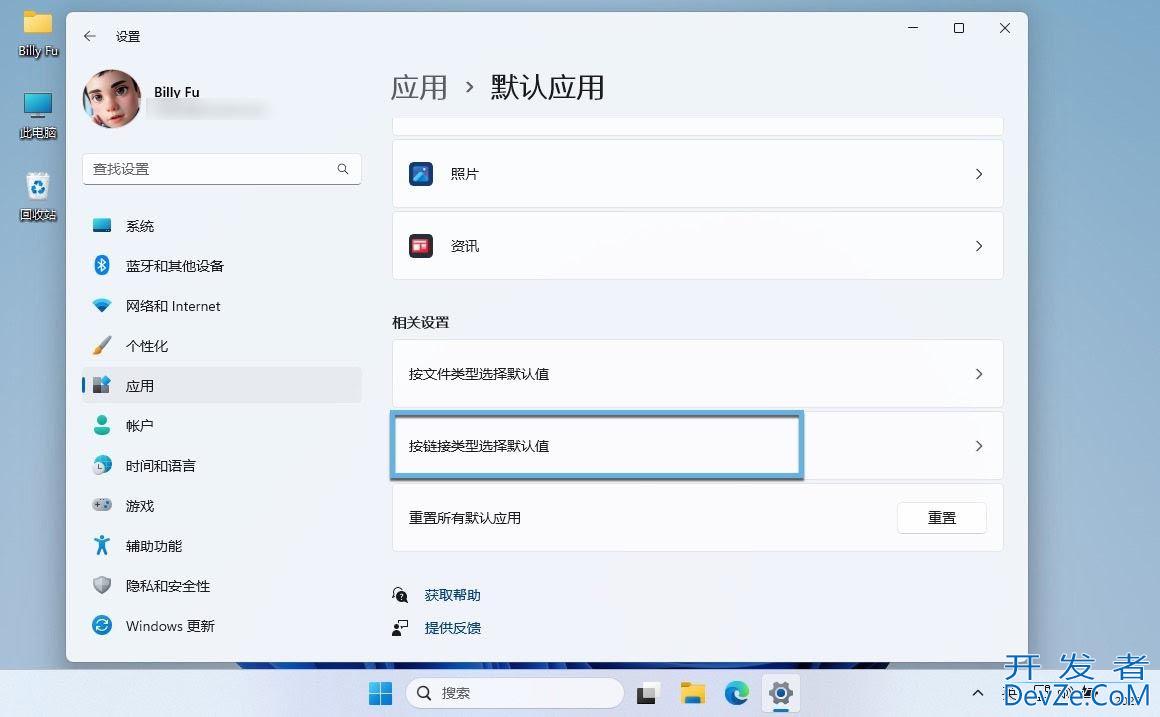Open 帐户 settings
Screen dimensions: 1160x717
[x=221, y=425]
